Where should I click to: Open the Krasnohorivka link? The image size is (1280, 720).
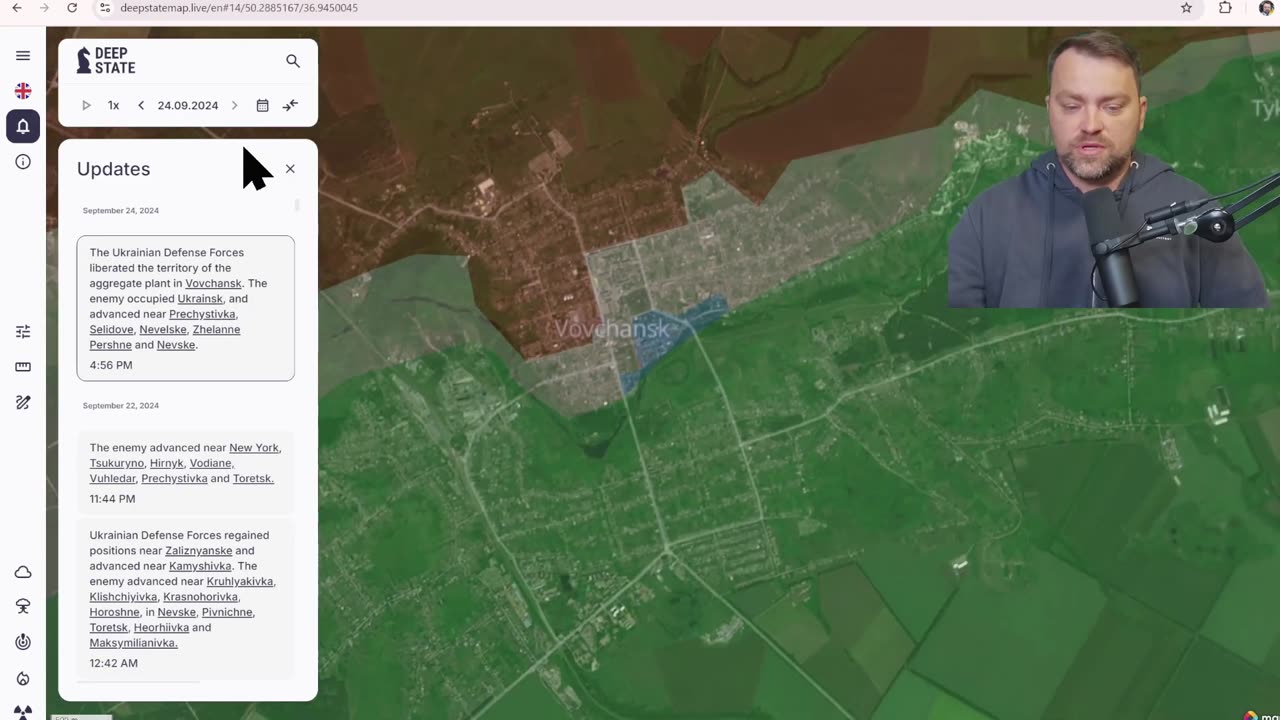pyautogui.click(x=201, y=597)
